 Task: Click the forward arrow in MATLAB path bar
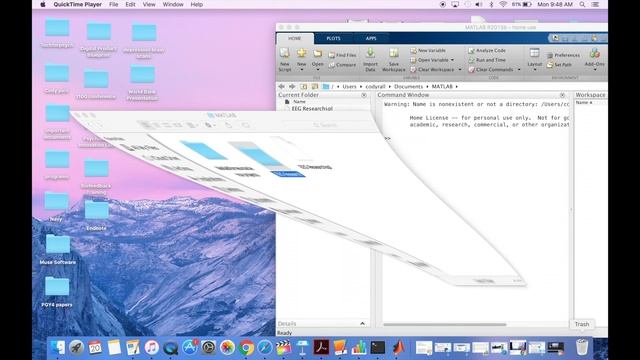tap(292, 87)
